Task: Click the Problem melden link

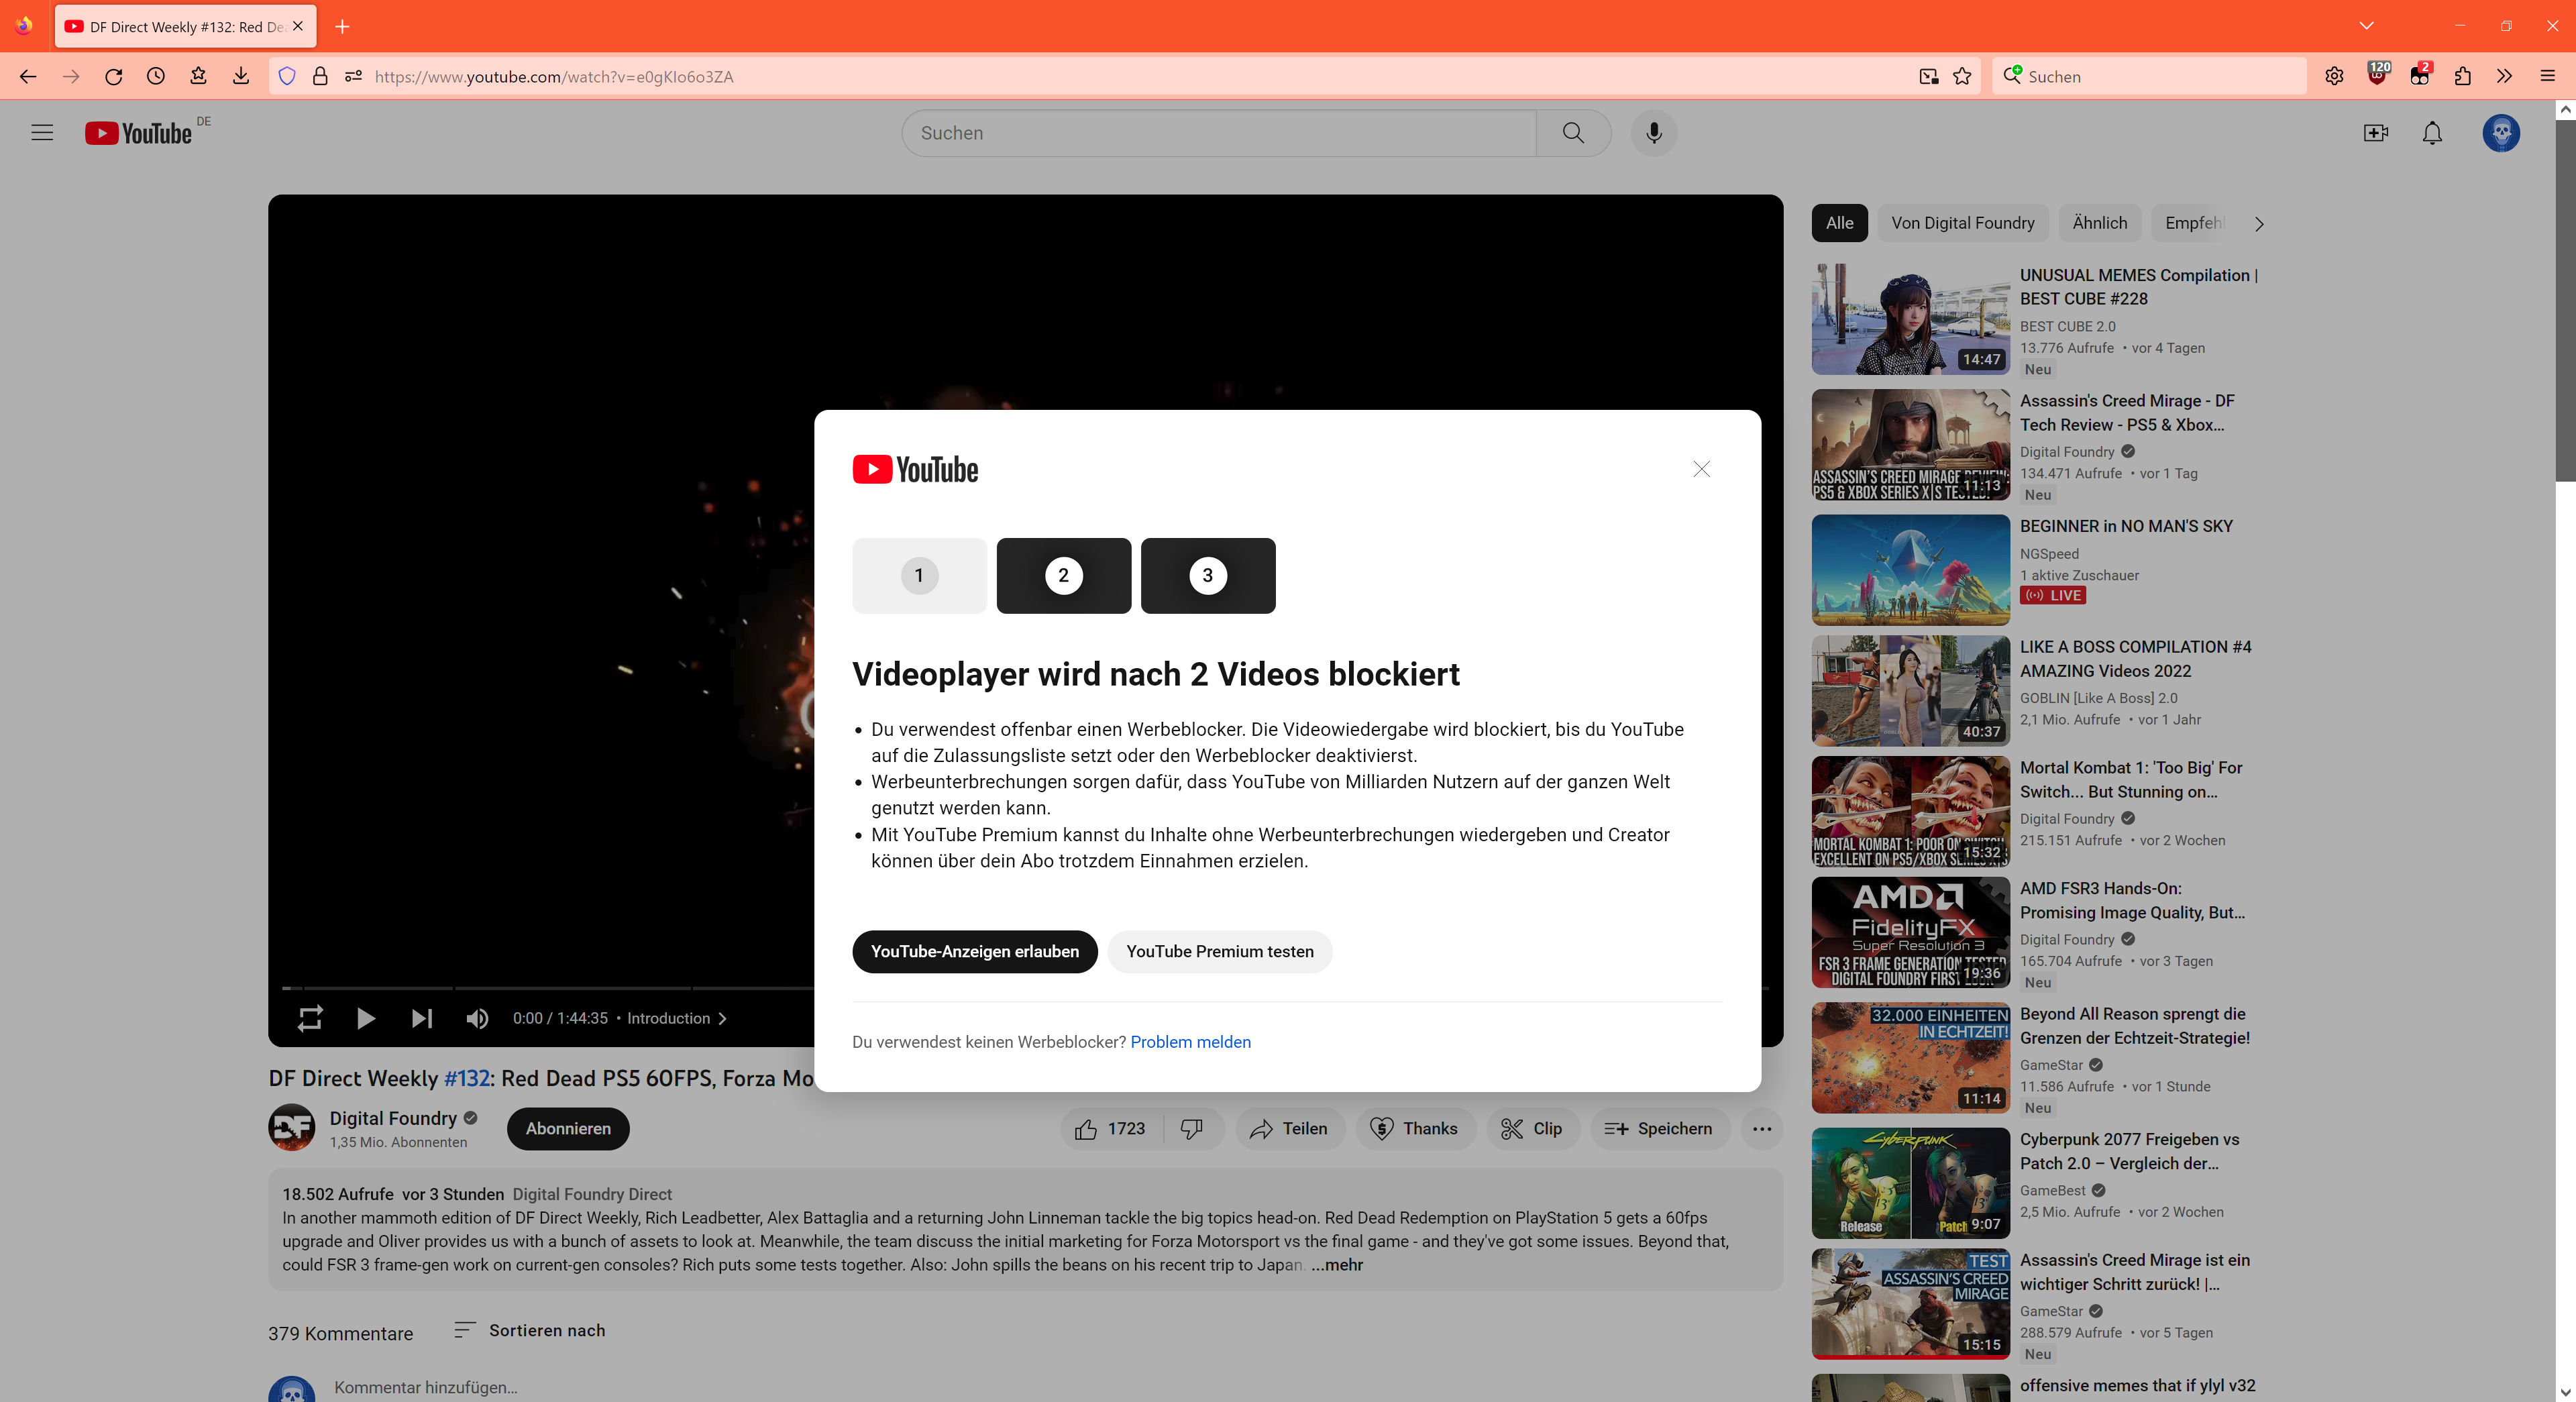Action: point(1190,1042)
